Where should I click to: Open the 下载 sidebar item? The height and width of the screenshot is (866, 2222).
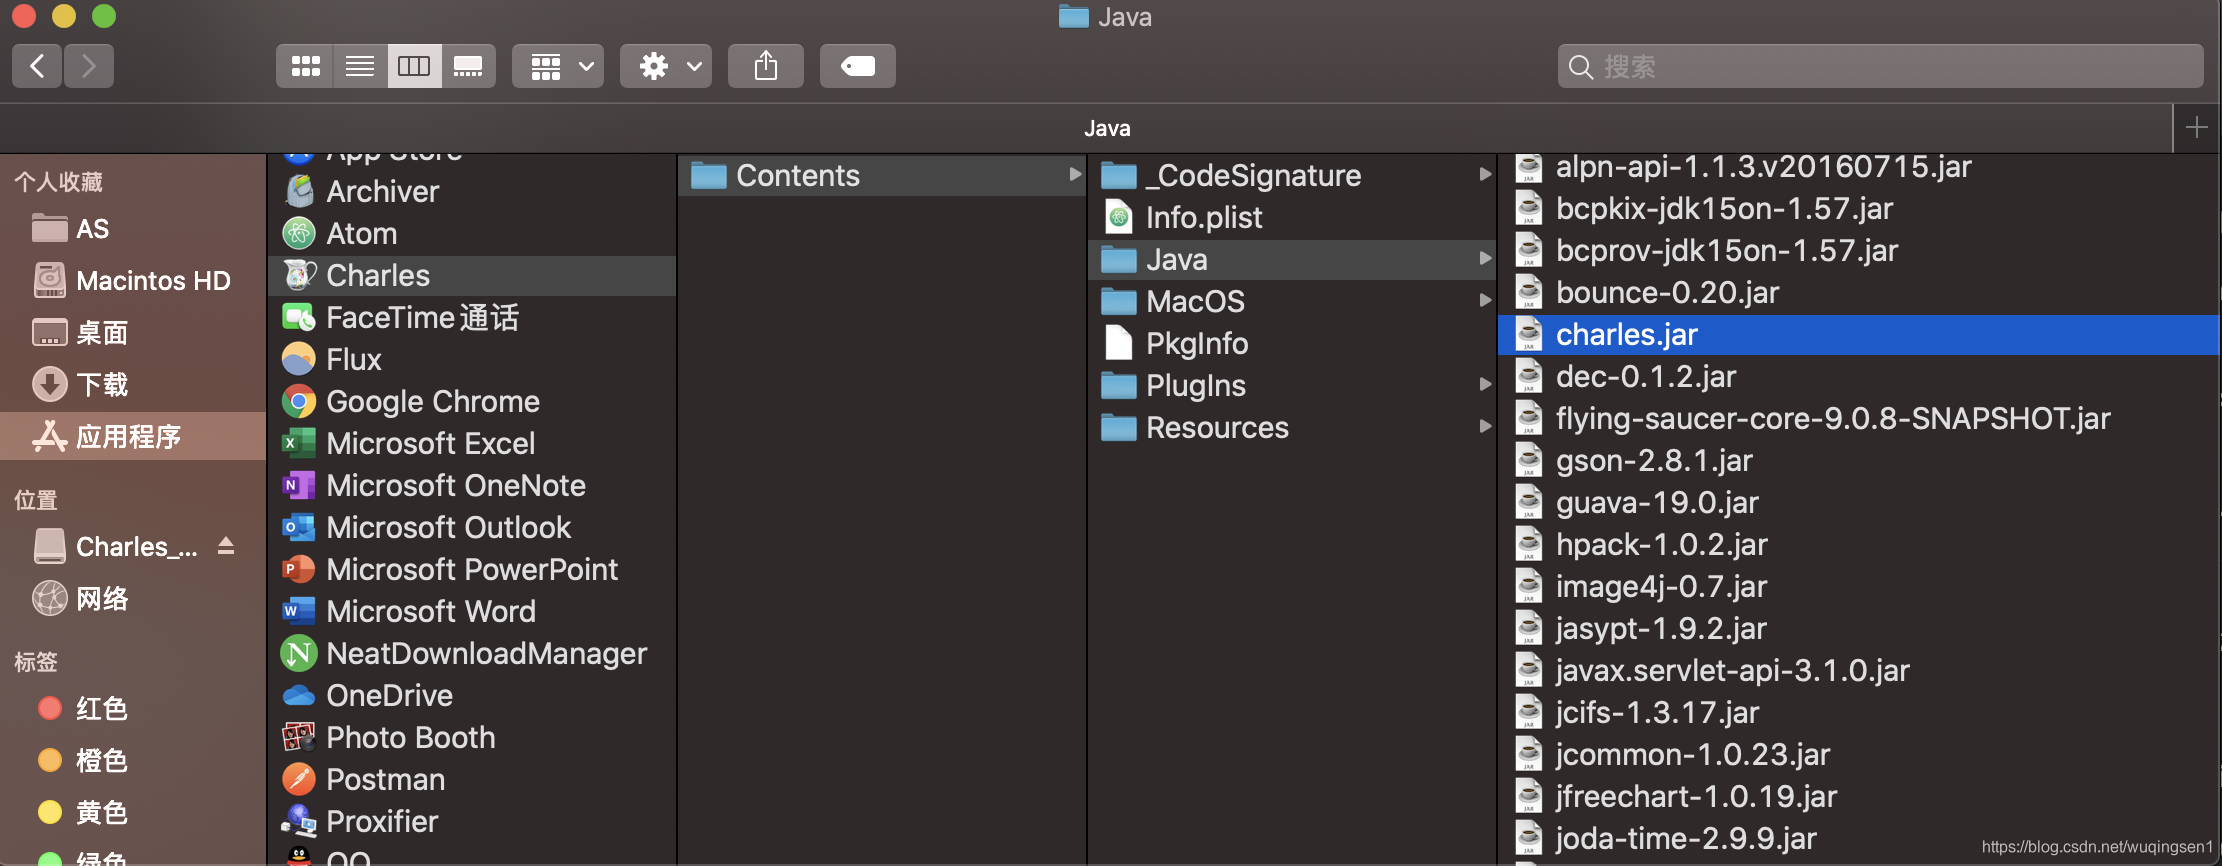(x=132, y=385)
